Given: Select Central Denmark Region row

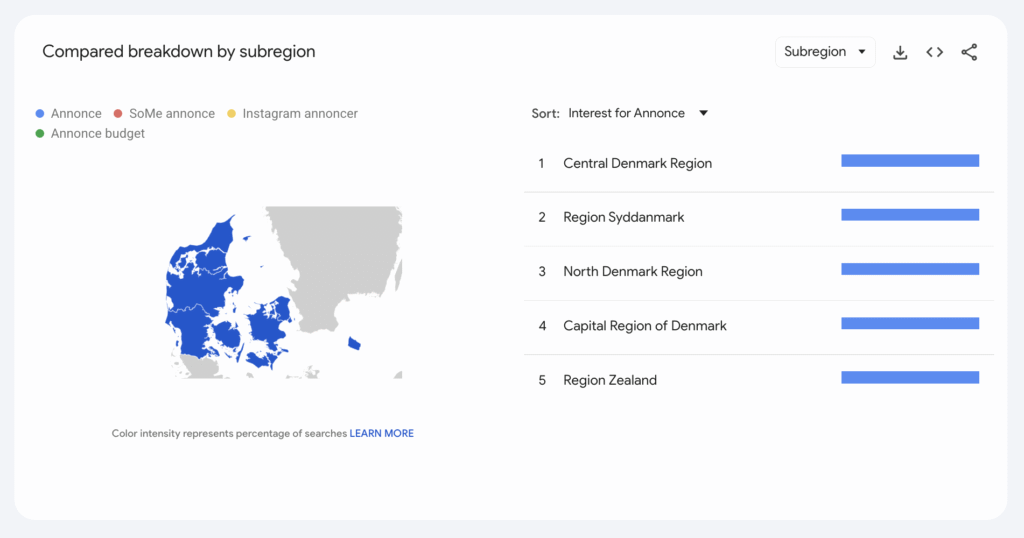Looking at the screenshot, I should (x=759, y=163).
